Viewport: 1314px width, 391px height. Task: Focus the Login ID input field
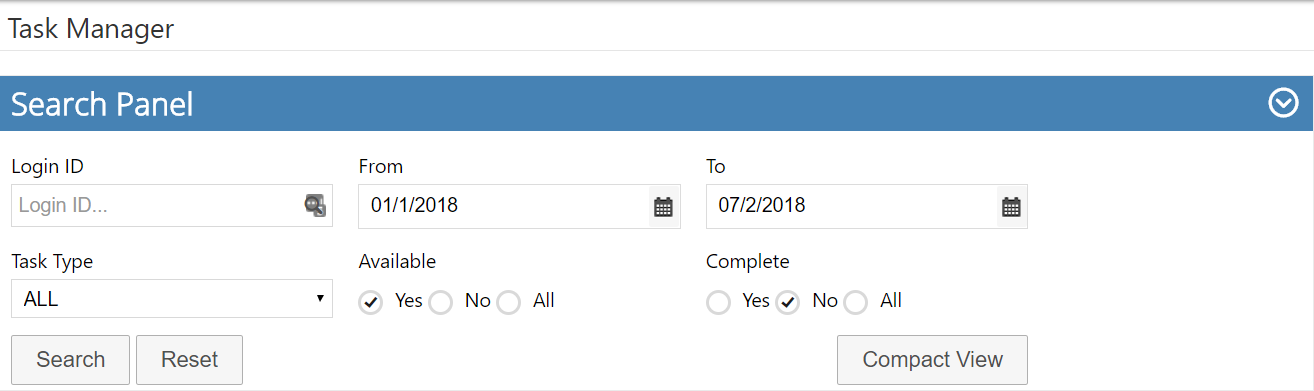click(x=157, y=205)
